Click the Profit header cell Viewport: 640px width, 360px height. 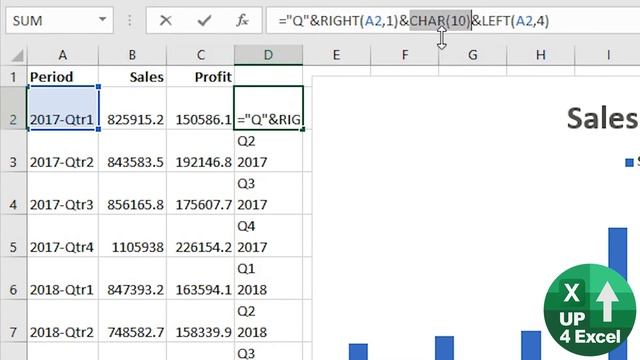point(200,76)
